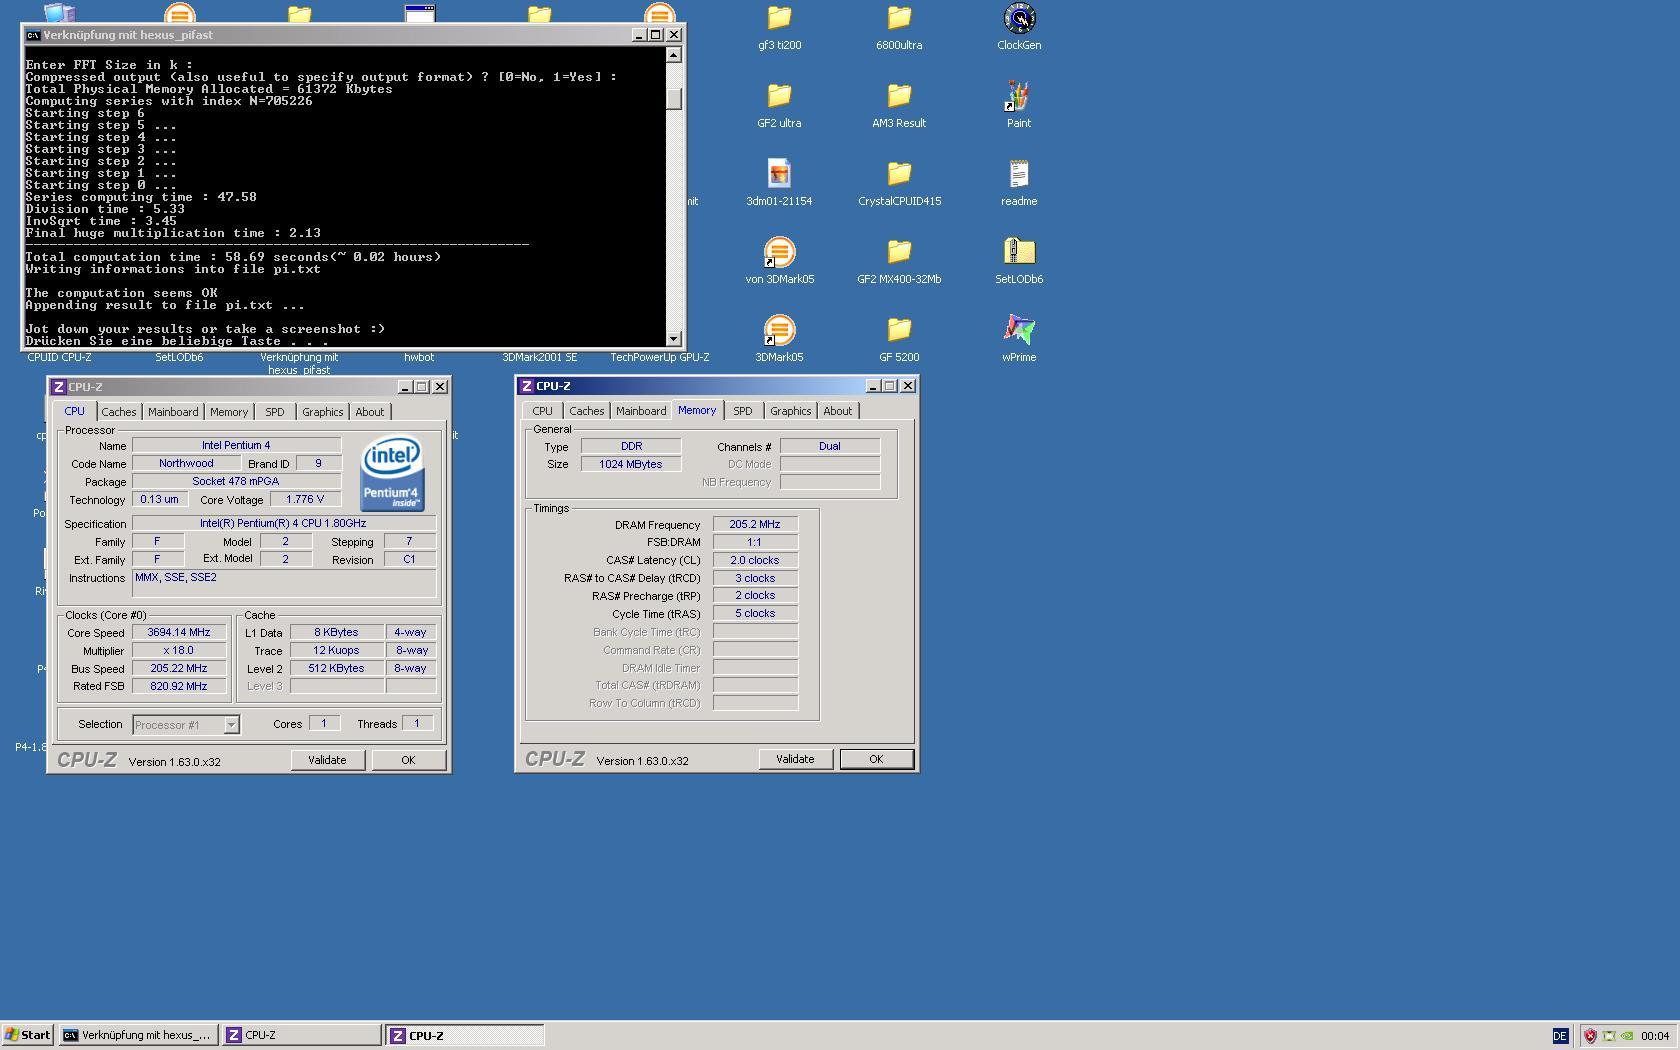
Task: Click the Core Speed 3694.14 MHz field
Action: coord(179,632)
